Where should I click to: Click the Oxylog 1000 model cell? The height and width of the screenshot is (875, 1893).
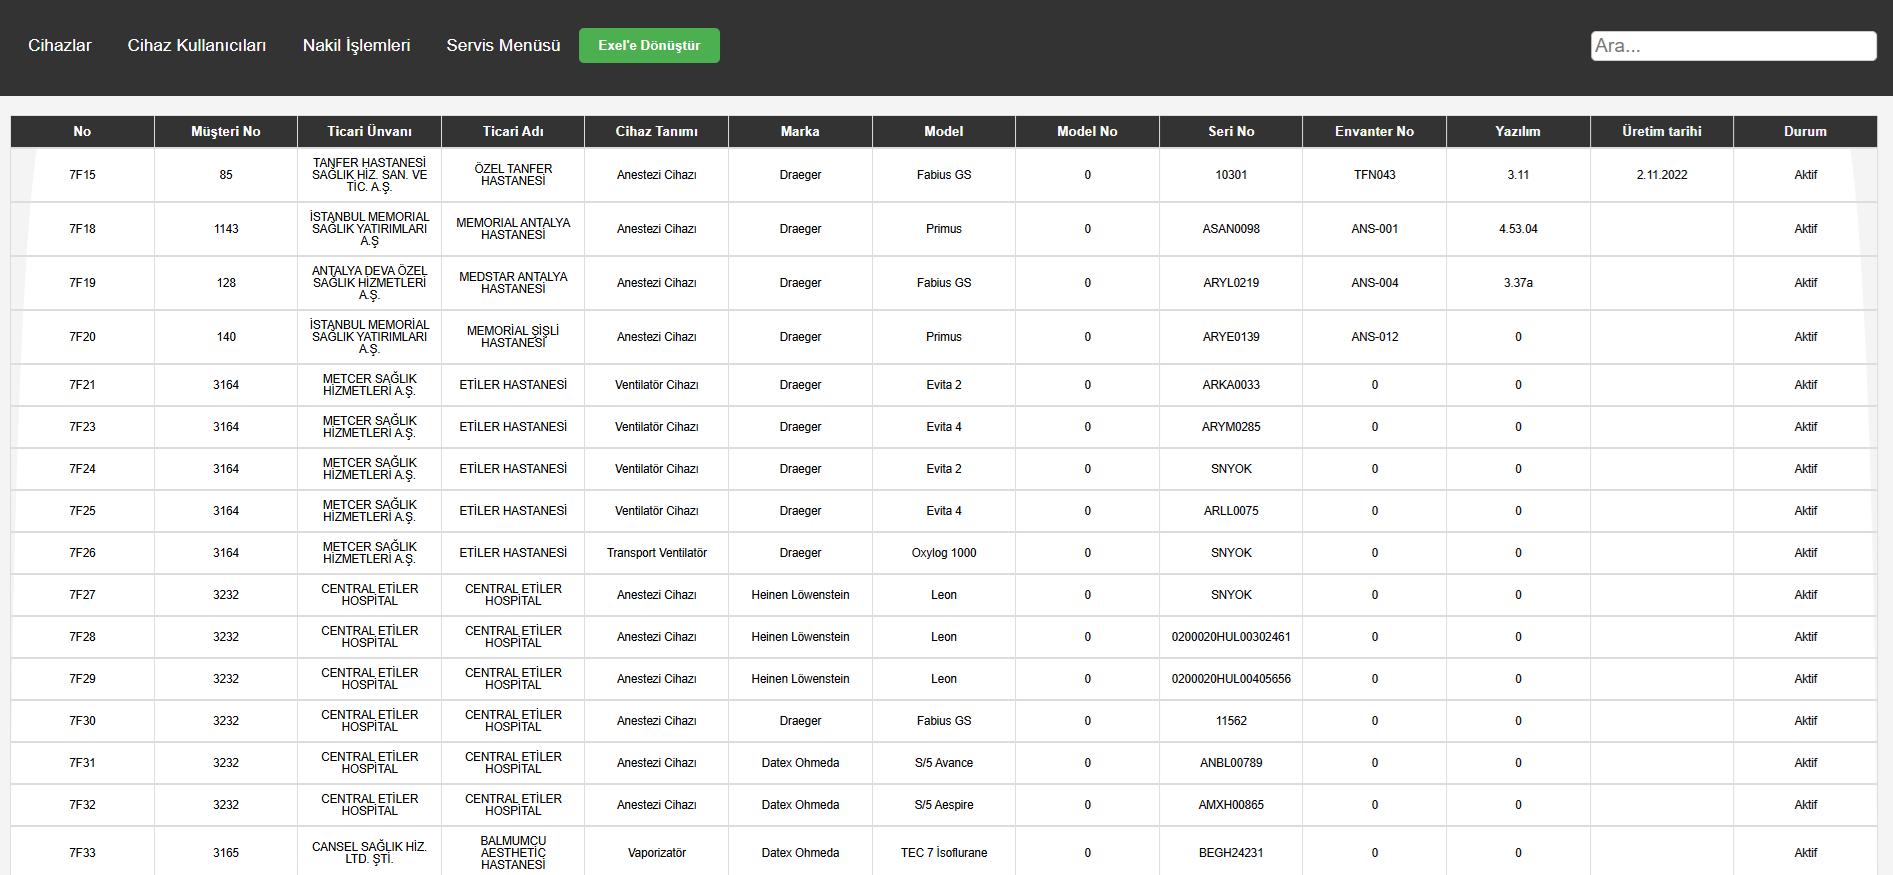click(x=944, y=553)
